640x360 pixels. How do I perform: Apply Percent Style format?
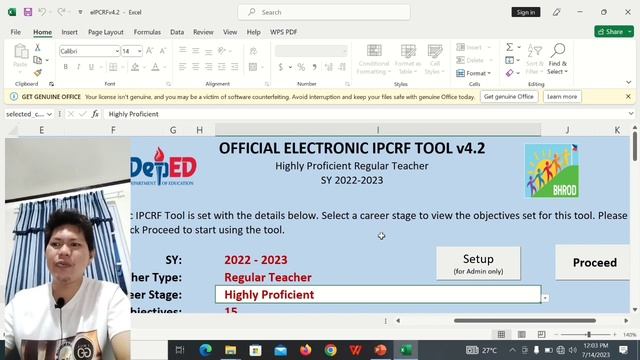tap(301, 67)
